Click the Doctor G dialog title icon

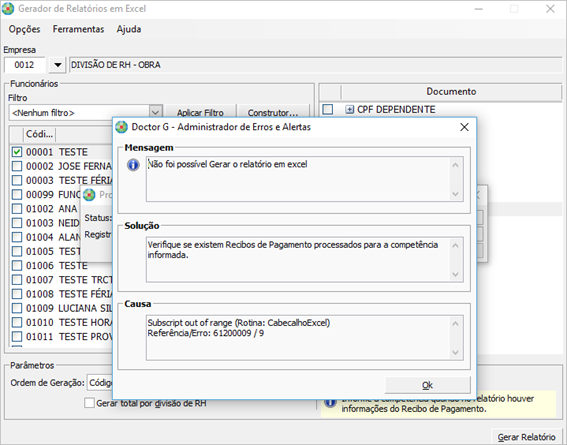click(122, 127)
